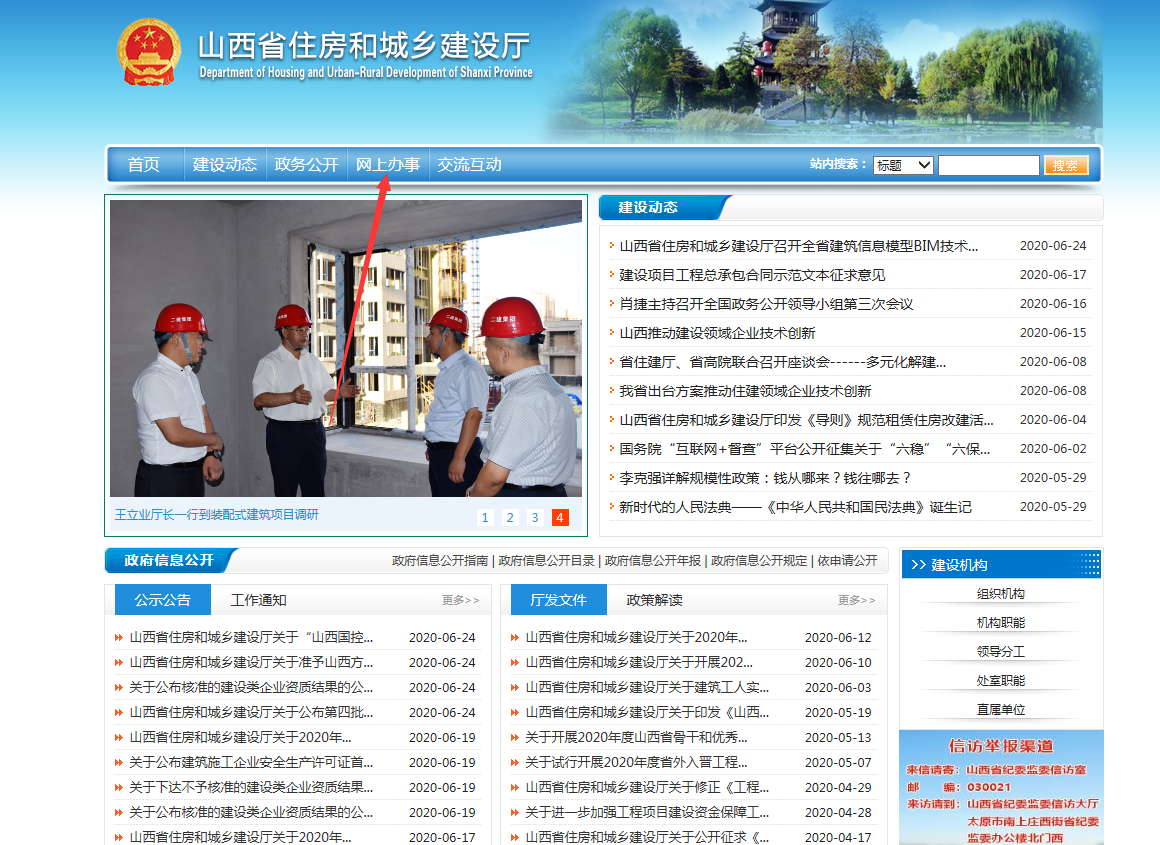Image resolution: width=1160 pixels, height=845 pixels.
Task: Select slideshow indicator number 2
Action: point(510,517)
